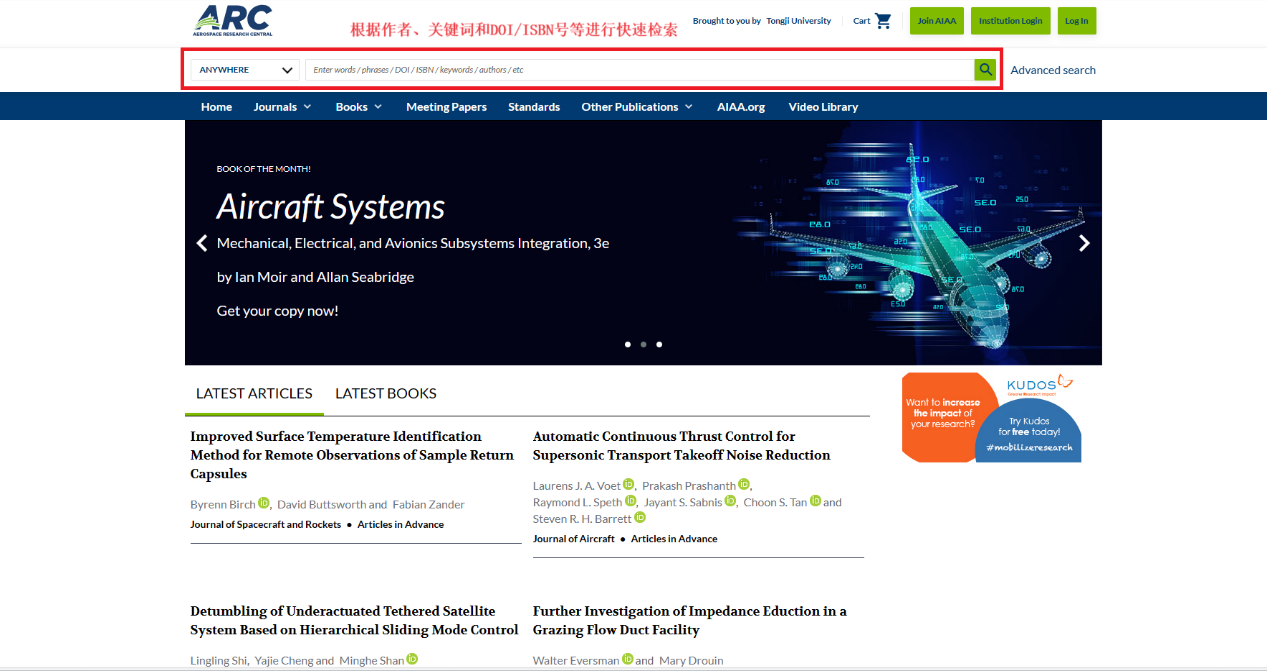
Task: Go to the previous carousel slide arrow
Action: point(202,243)
